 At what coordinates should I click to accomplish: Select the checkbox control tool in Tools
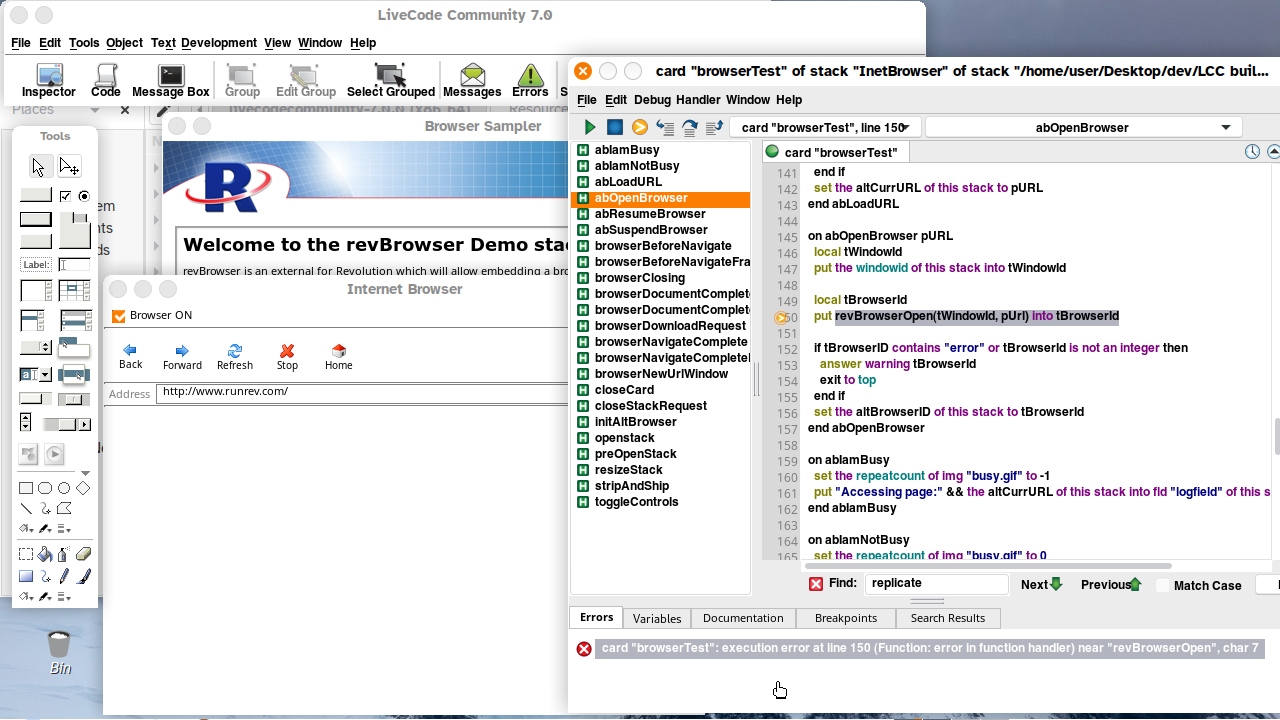click(x=65, y=196)
